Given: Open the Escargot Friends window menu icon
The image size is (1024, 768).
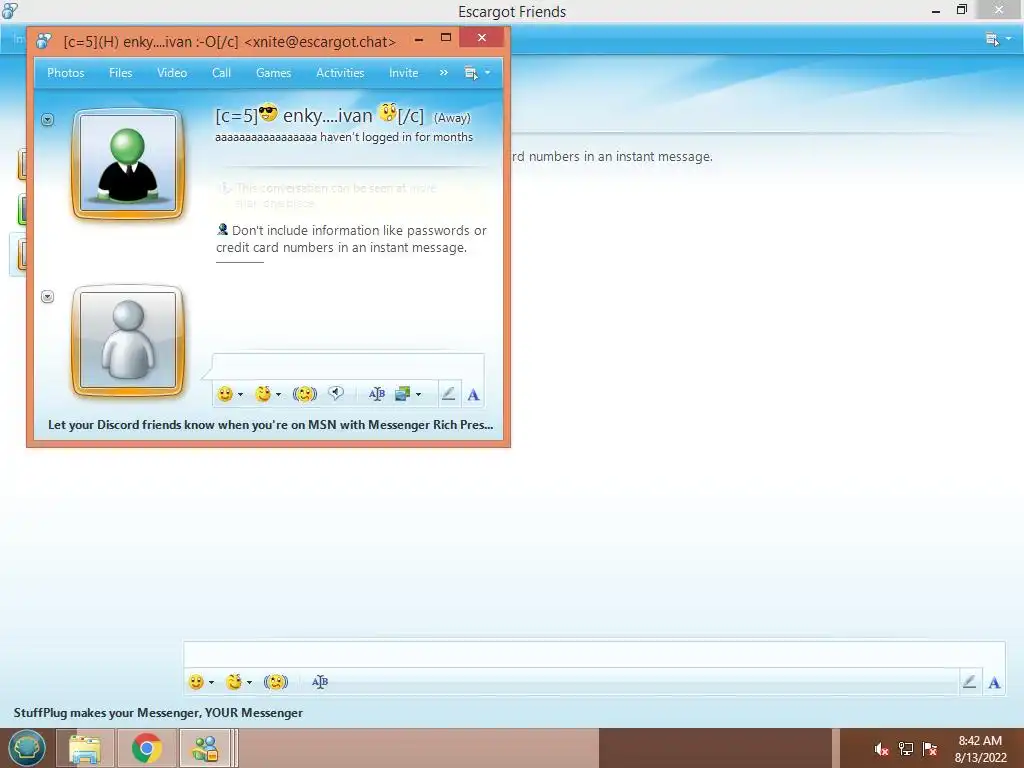Looking at the screenshot, I should click(x=991, y=39).
